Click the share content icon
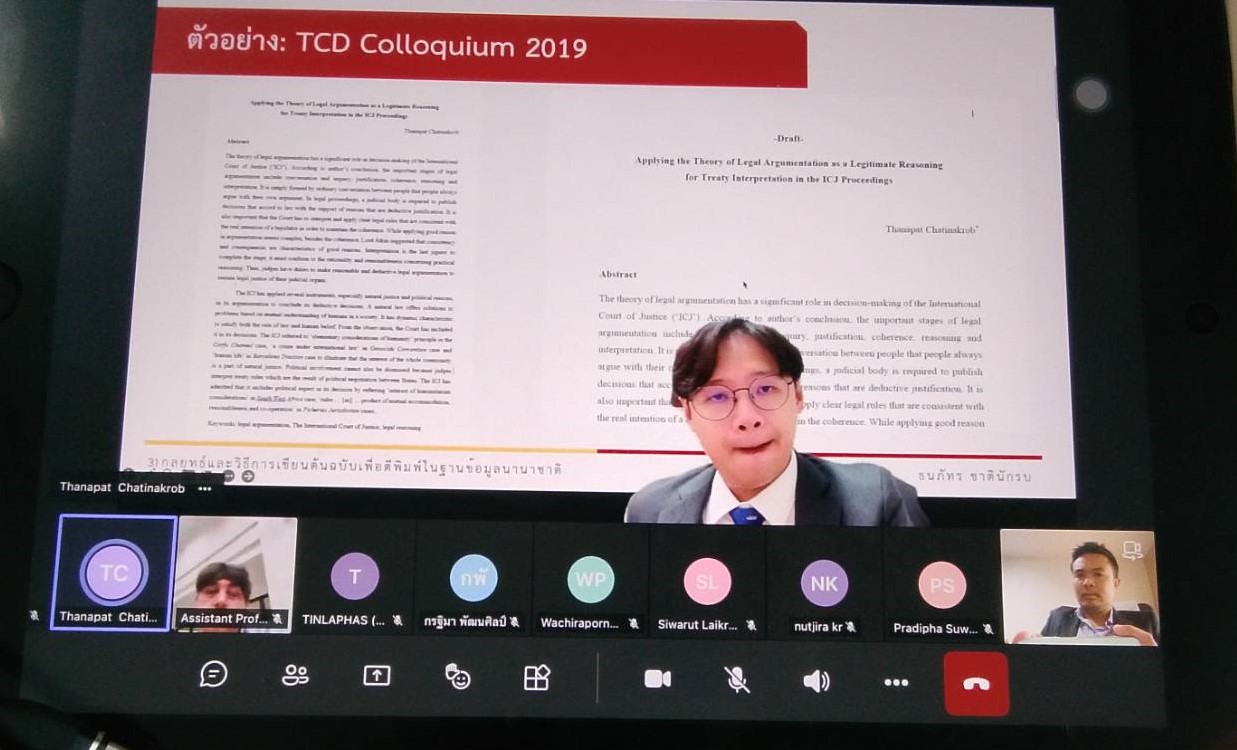The height and width of the screenshot is (750, 1237). (x=376, y=676)
